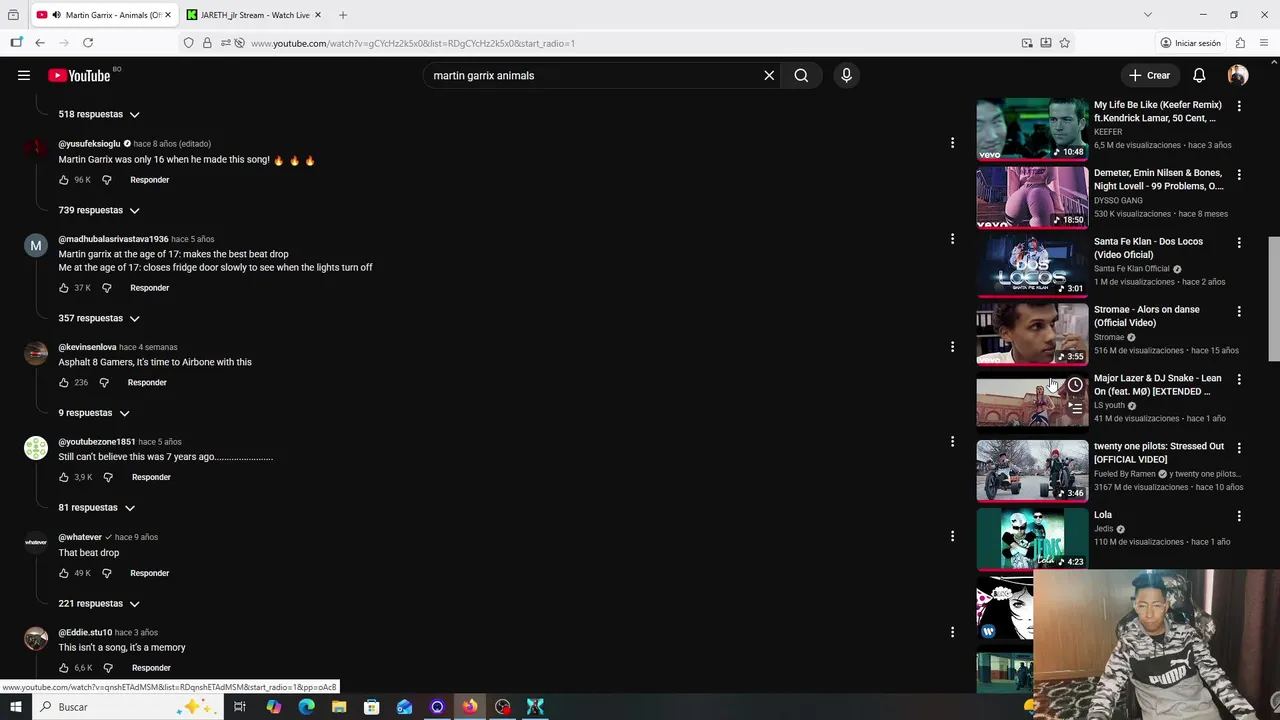Click the address bar URL
Screen dimensions: 1280x720
(x=413, y=43)
